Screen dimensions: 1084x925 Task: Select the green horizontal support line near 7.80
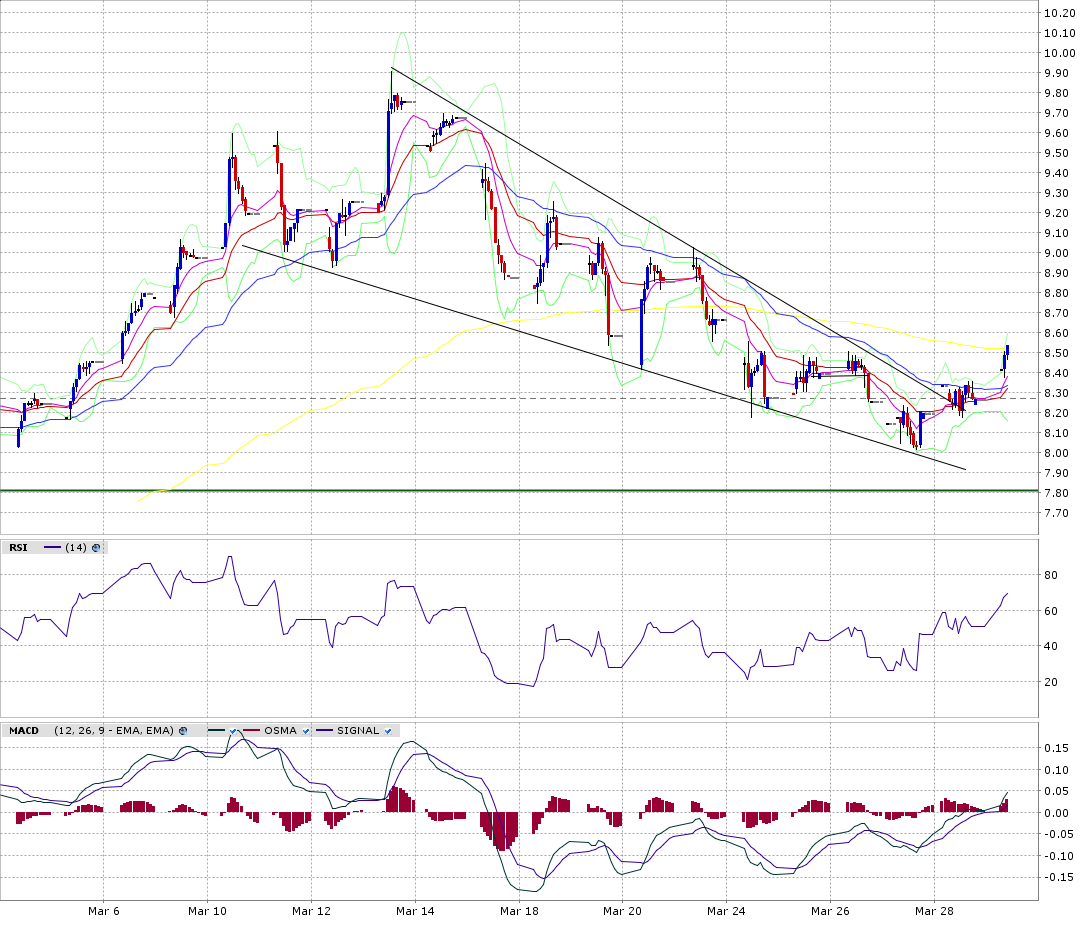tap(500, 491)
